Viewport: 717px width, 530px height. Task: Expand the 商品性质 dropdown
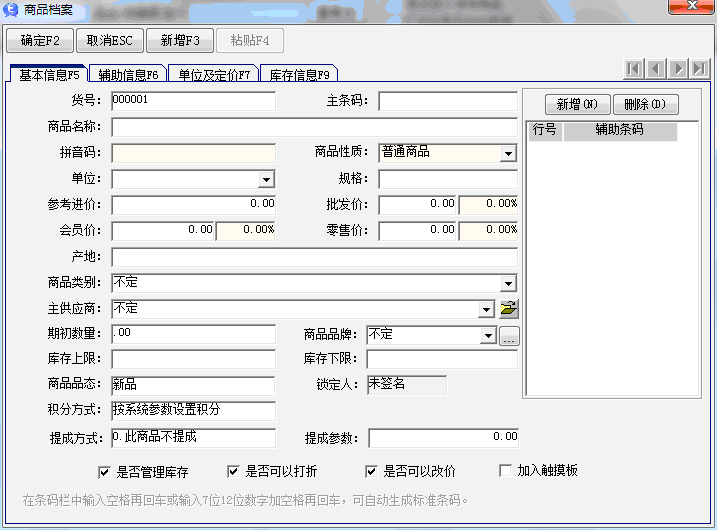pos(508,154)
